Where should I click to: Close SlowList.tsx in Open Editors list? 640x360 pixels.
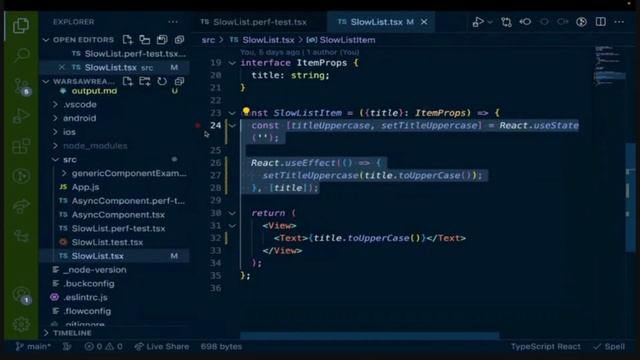click(62, 67)
